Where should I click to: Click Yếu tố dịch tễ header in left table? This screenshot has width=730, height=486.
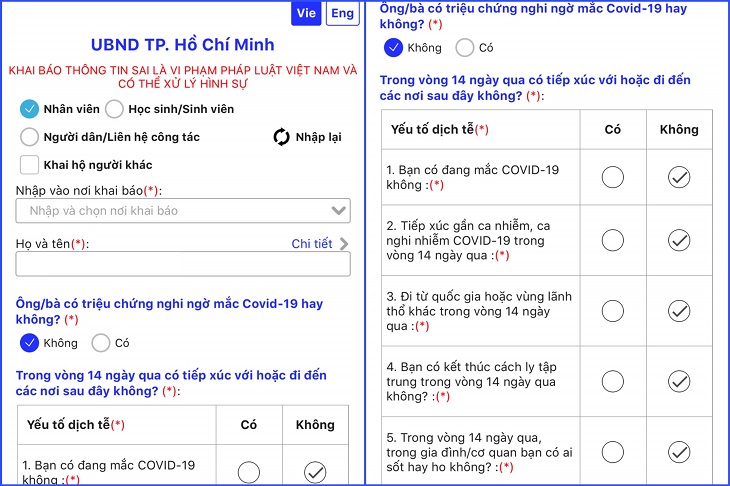point(75,425)
